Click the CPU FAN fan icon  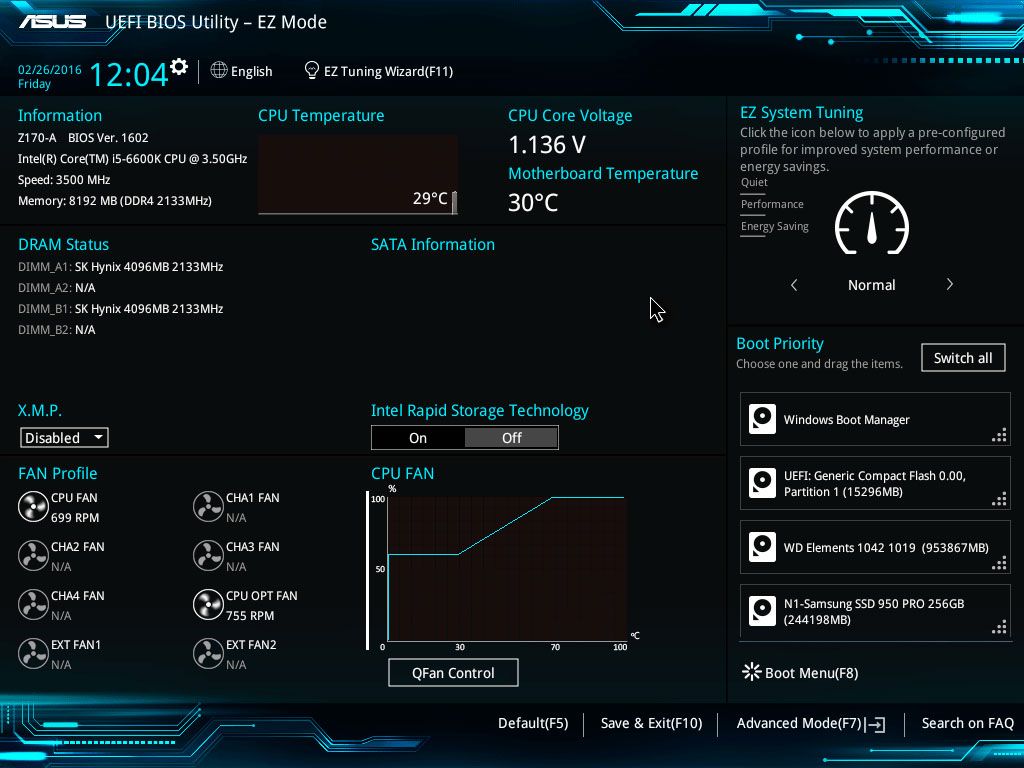click(33, 507)
